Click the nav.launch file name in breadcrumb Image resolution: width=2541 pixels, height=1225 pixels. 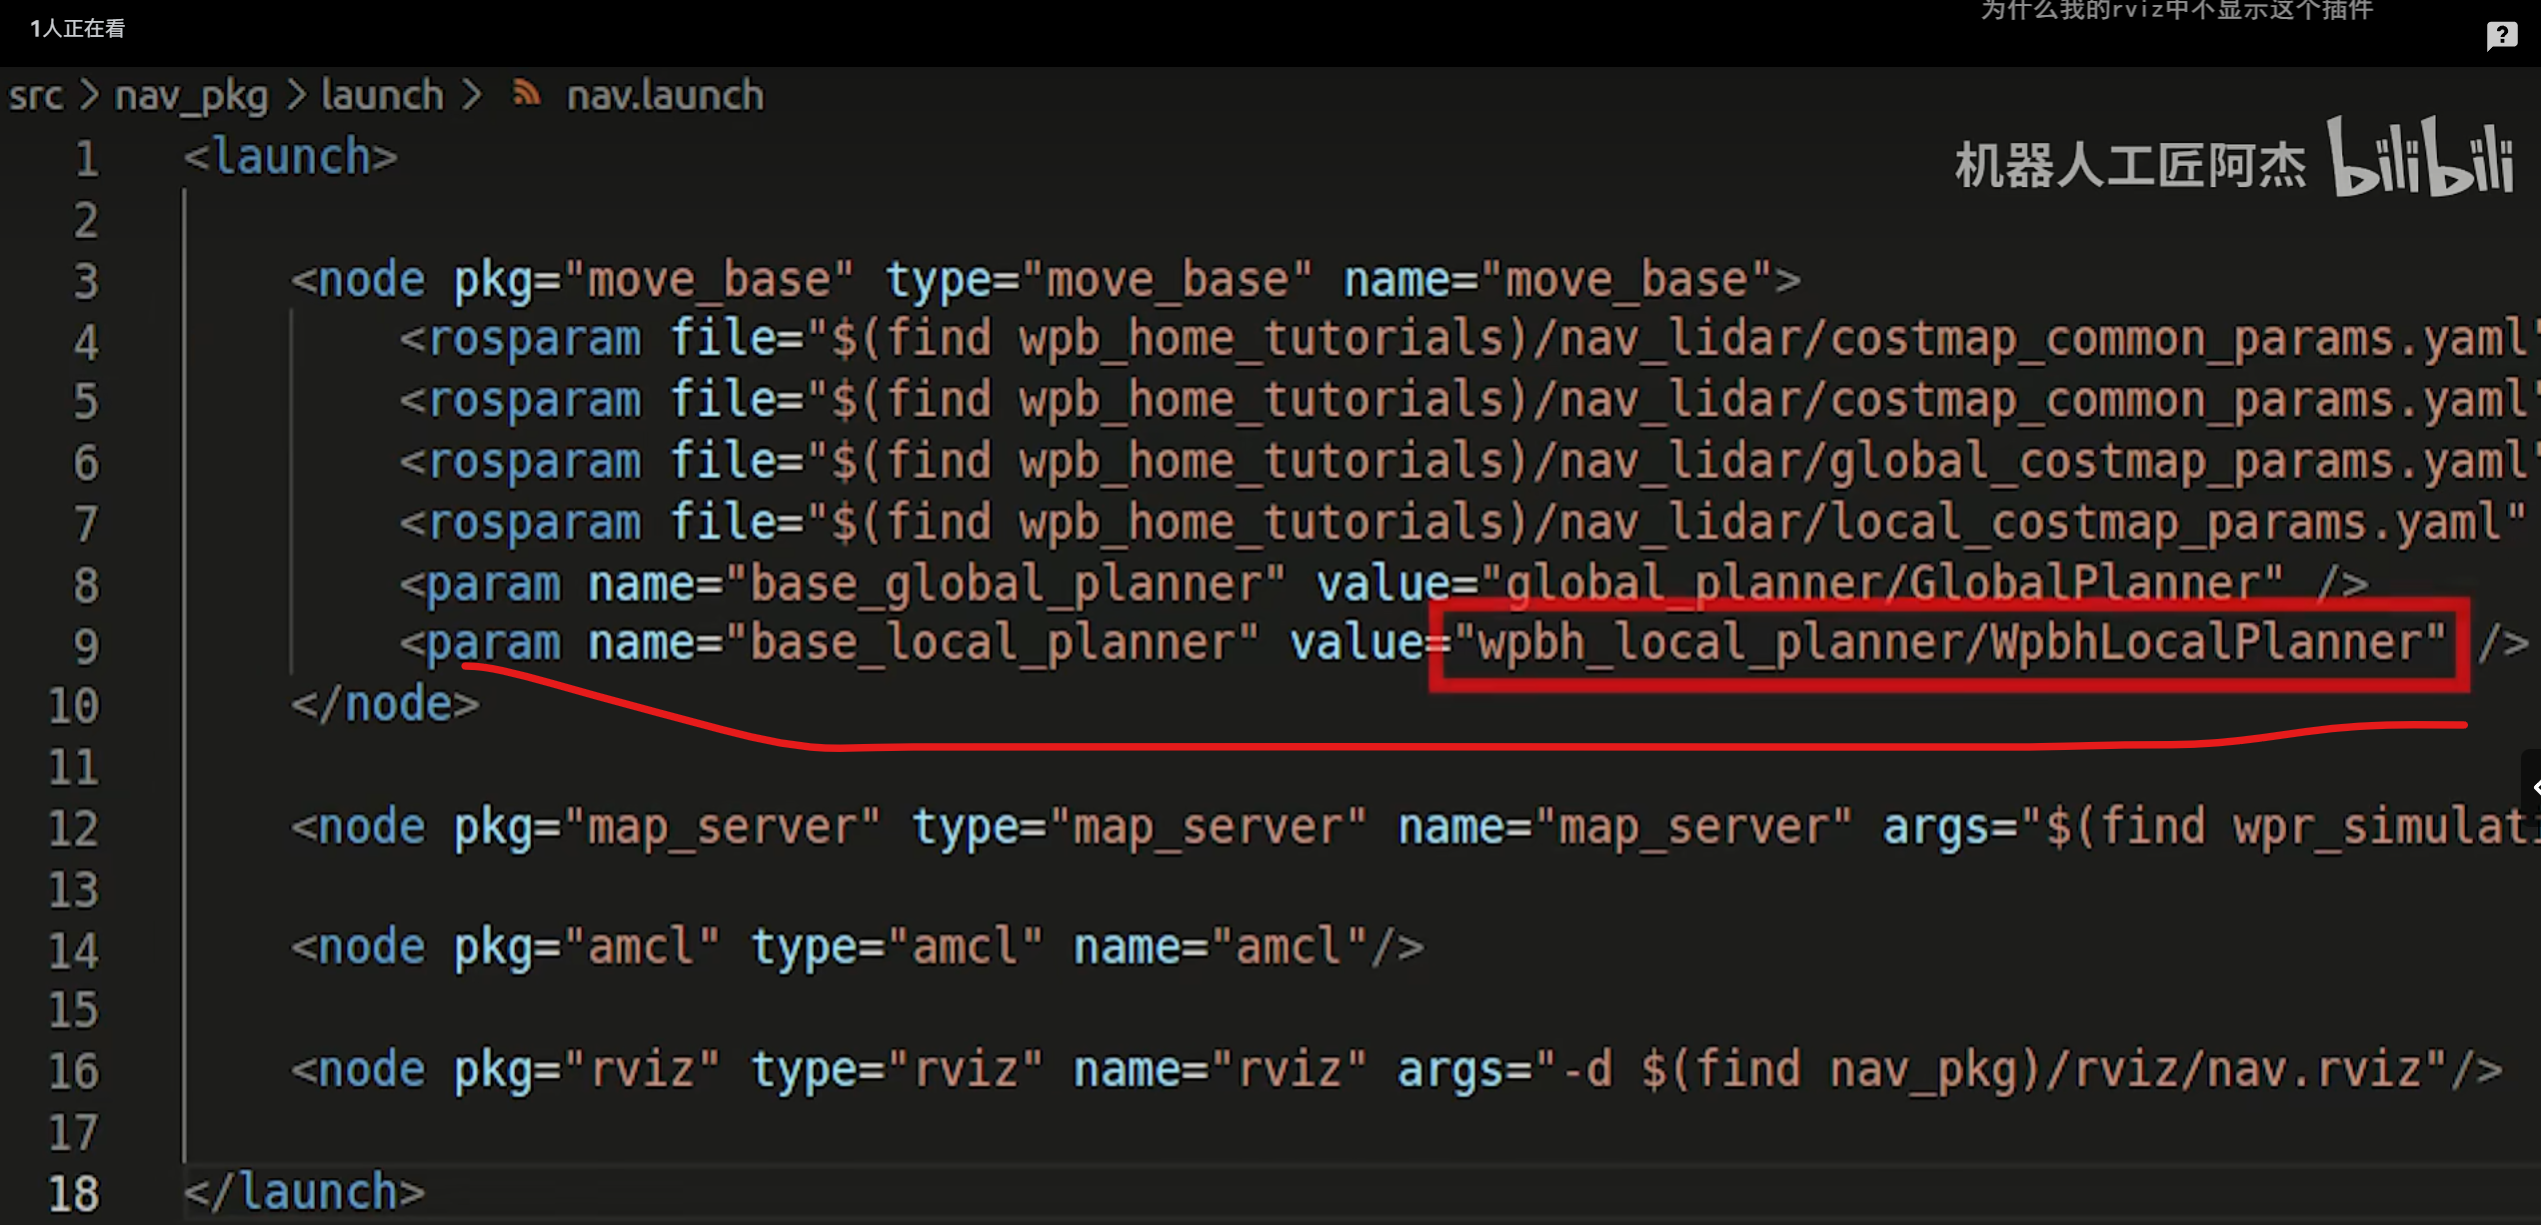point(665,96)
